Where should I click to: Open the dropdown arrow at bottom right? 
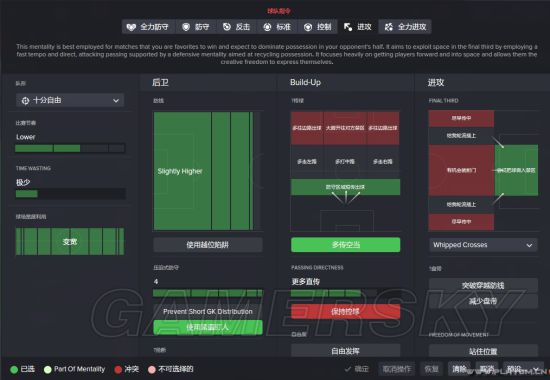(x=536, y=369)
